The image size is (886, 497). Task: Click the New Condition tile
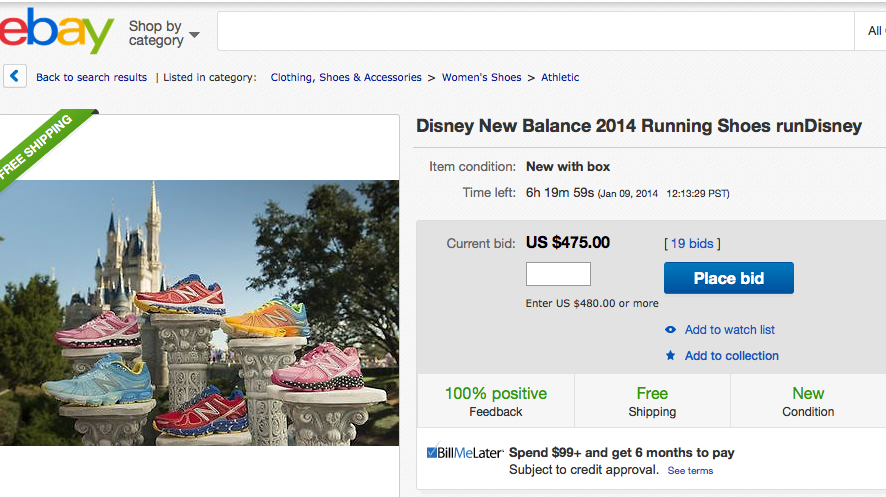coord(808,401)
